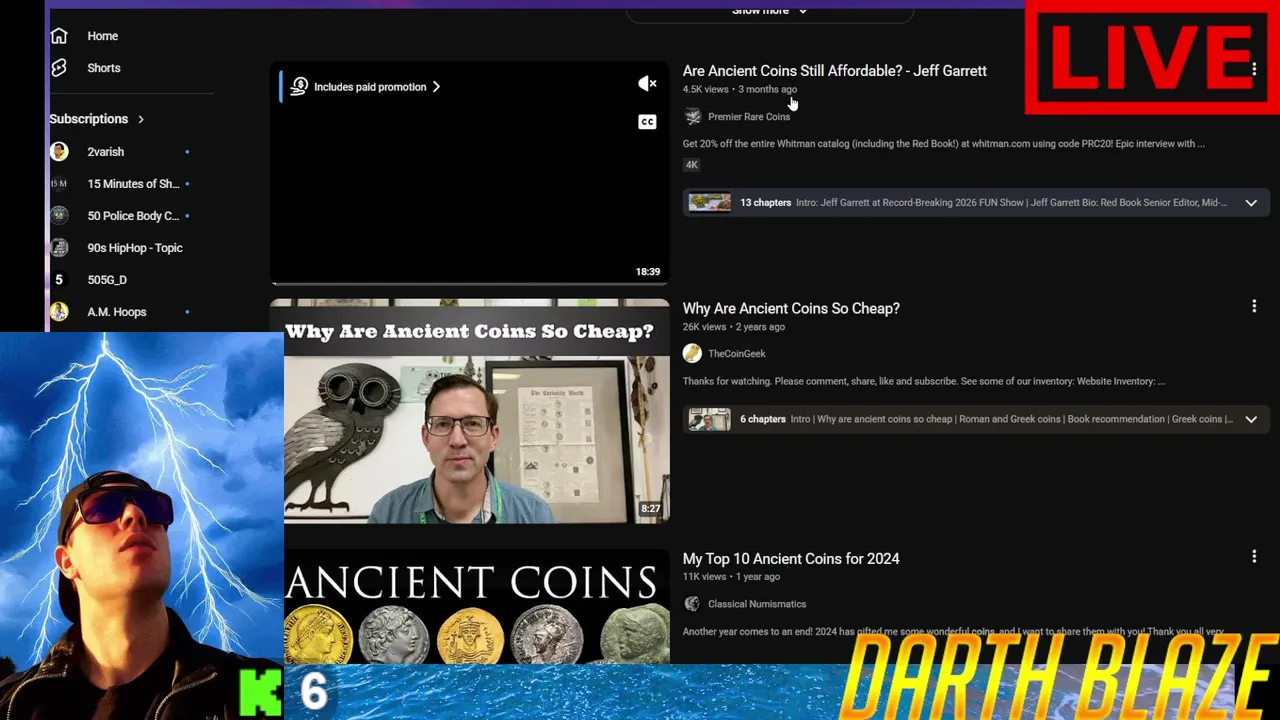Visit the TheCoinGeek channel name
1280x720 pixels.
[x=737, y=354]
